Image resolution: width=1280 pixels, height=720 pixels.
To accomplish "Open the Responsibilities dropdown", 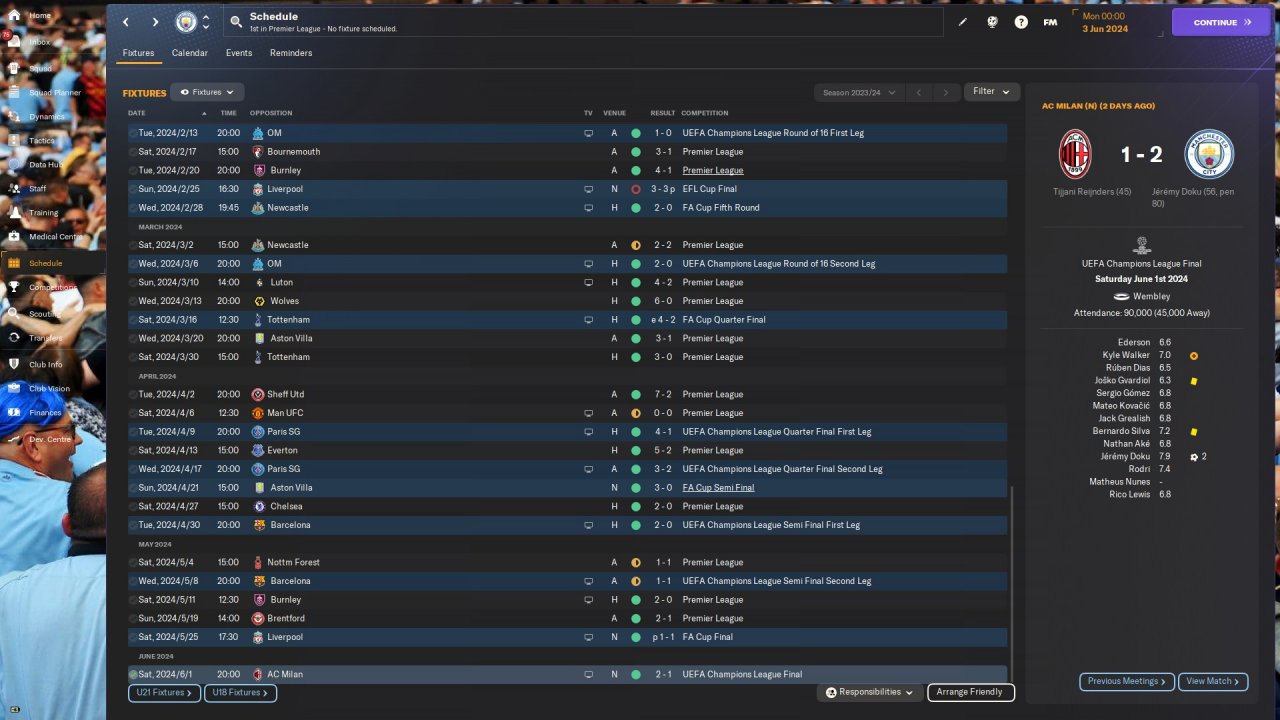I will 868,692.
